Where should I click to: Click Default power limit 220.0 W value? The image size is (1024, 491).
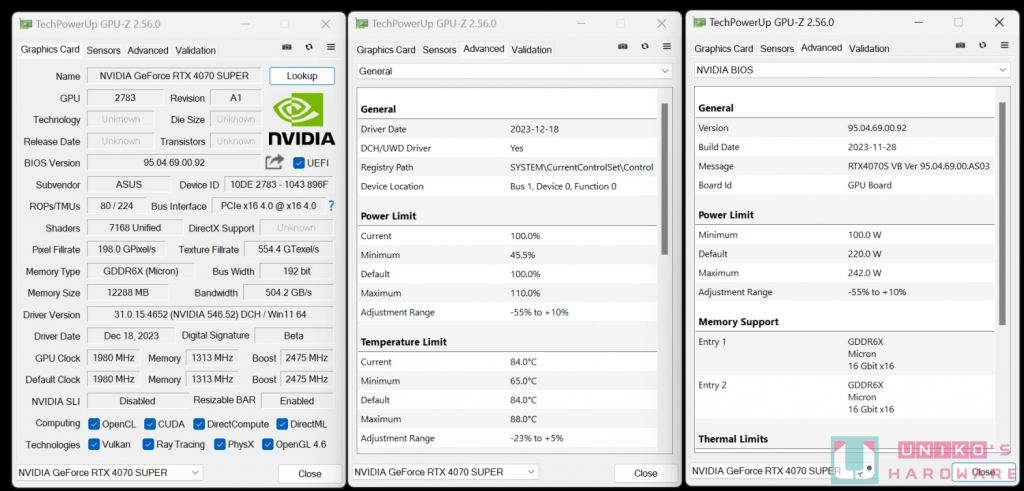click(x=865, y=254)
